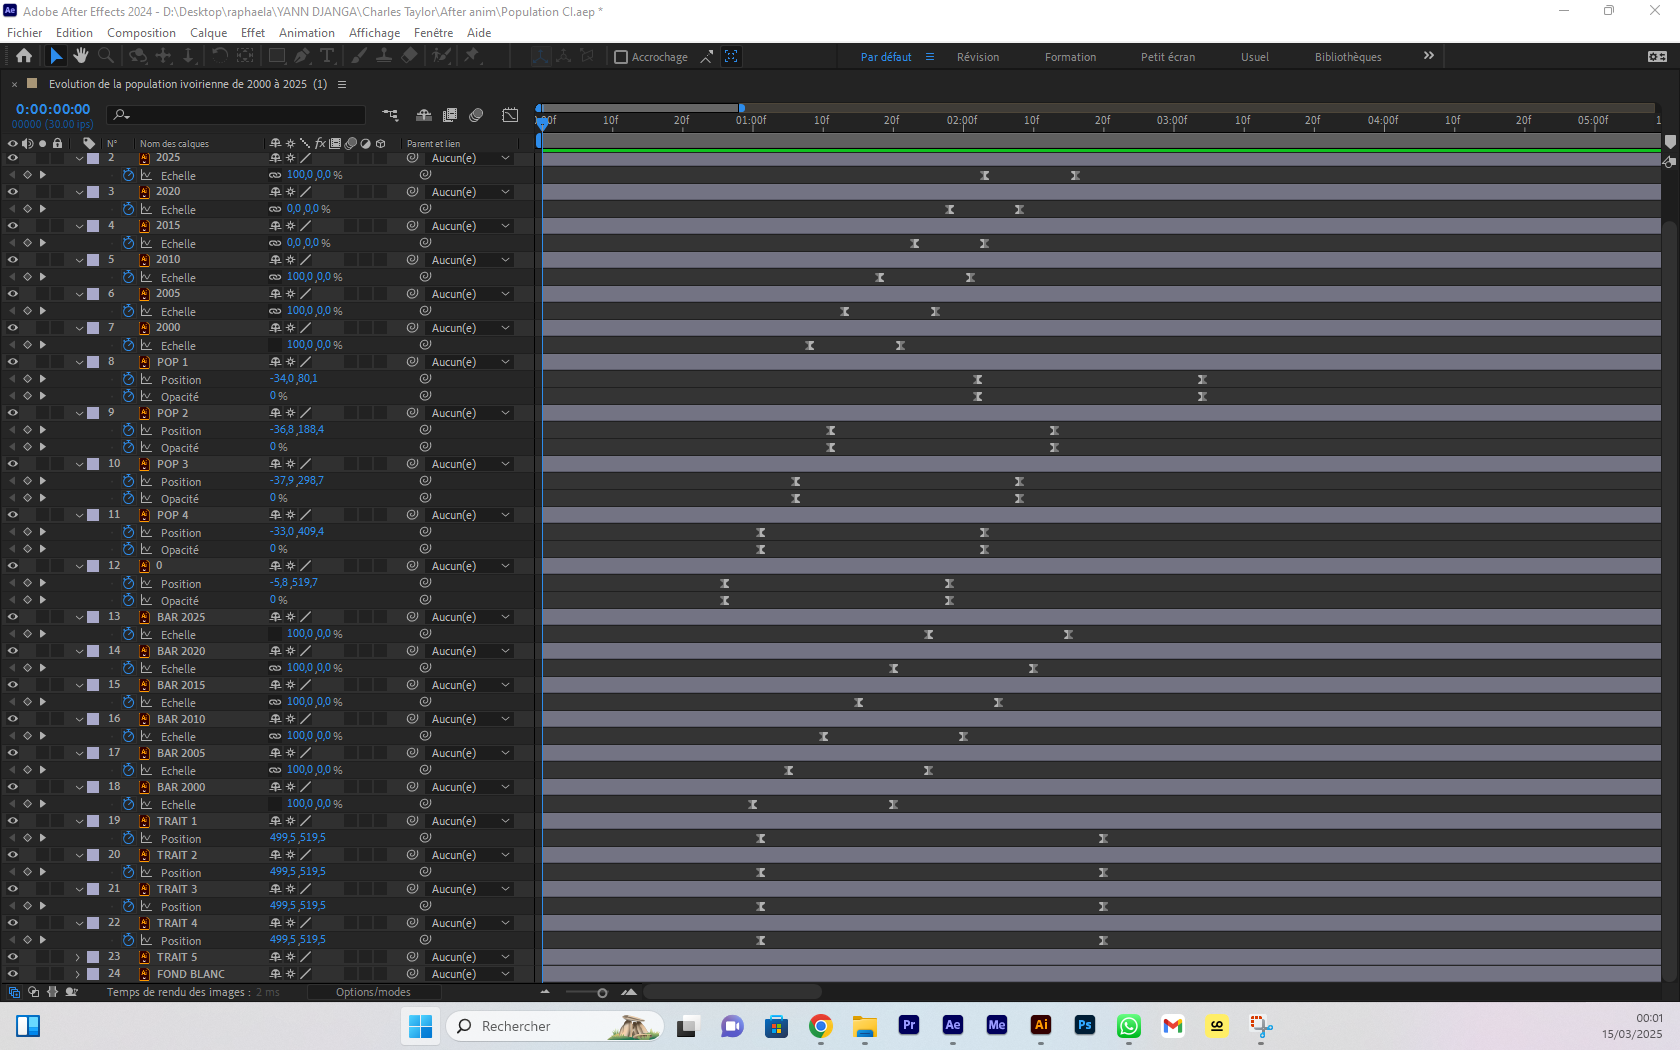Select the Rotation tool
Image resolution: width=1680 pixels, height=1050 pixels.
point(219,56)
